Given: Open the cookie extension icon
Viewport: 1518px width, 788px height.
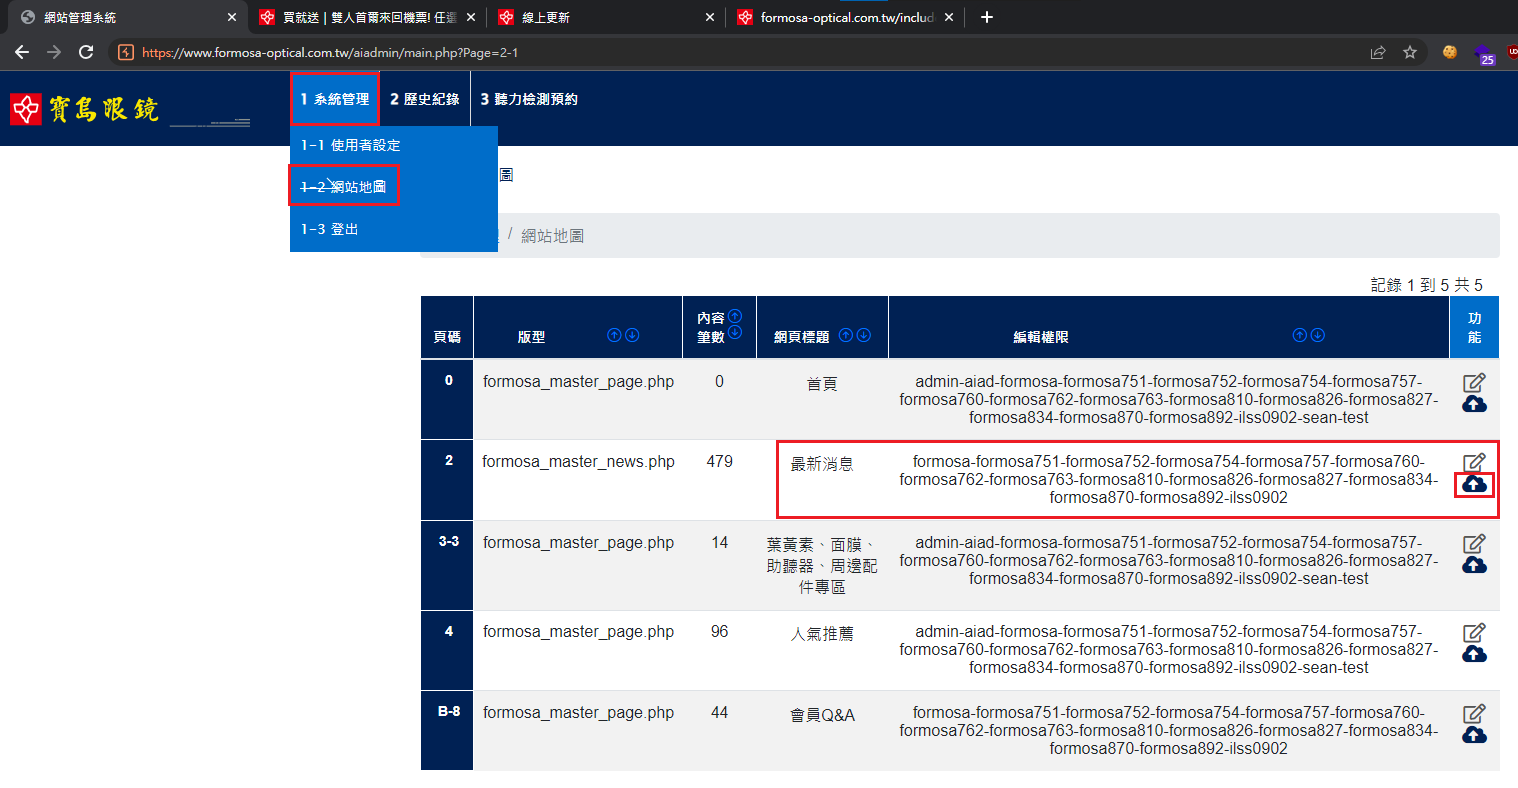Looking at the screenshot, I should click(x=1450, y=52).
